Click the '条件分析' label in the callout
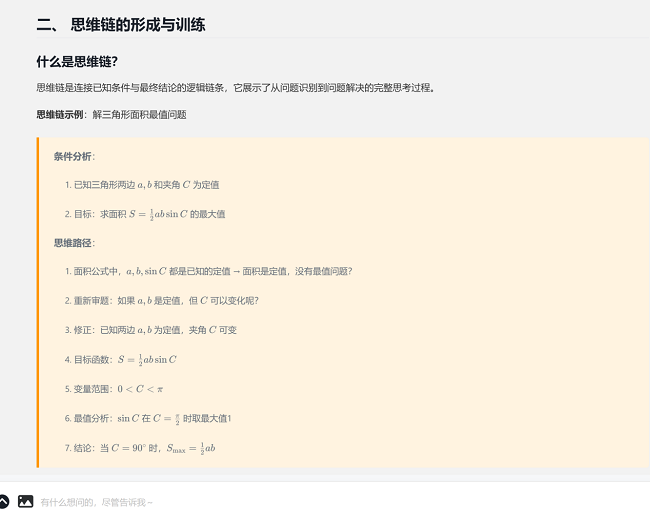This screenshot has height=521, width=650. click(x=73, y=157)
